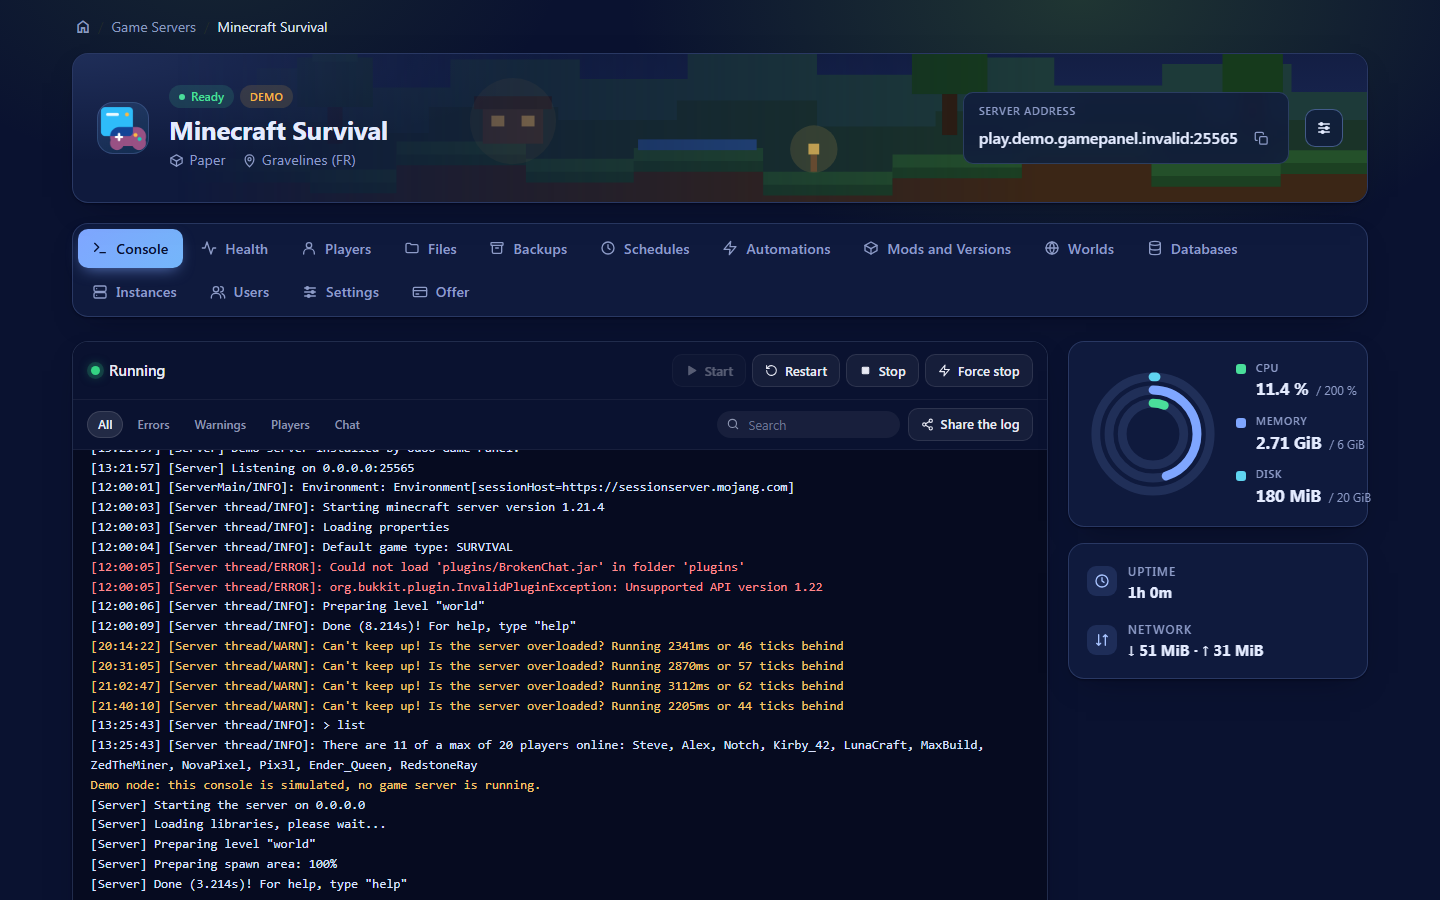Click the DEMO badge

coord(266,97)
